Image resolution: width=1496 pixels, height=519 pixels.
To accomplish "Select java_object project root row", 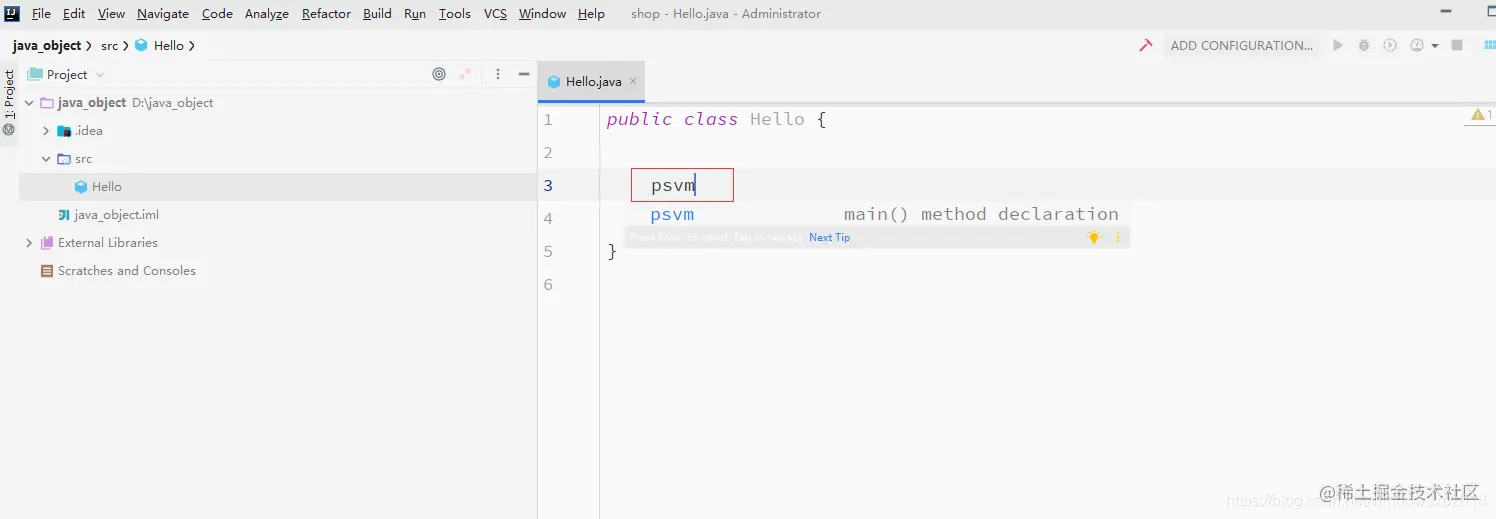I will [x=278, y=103].
